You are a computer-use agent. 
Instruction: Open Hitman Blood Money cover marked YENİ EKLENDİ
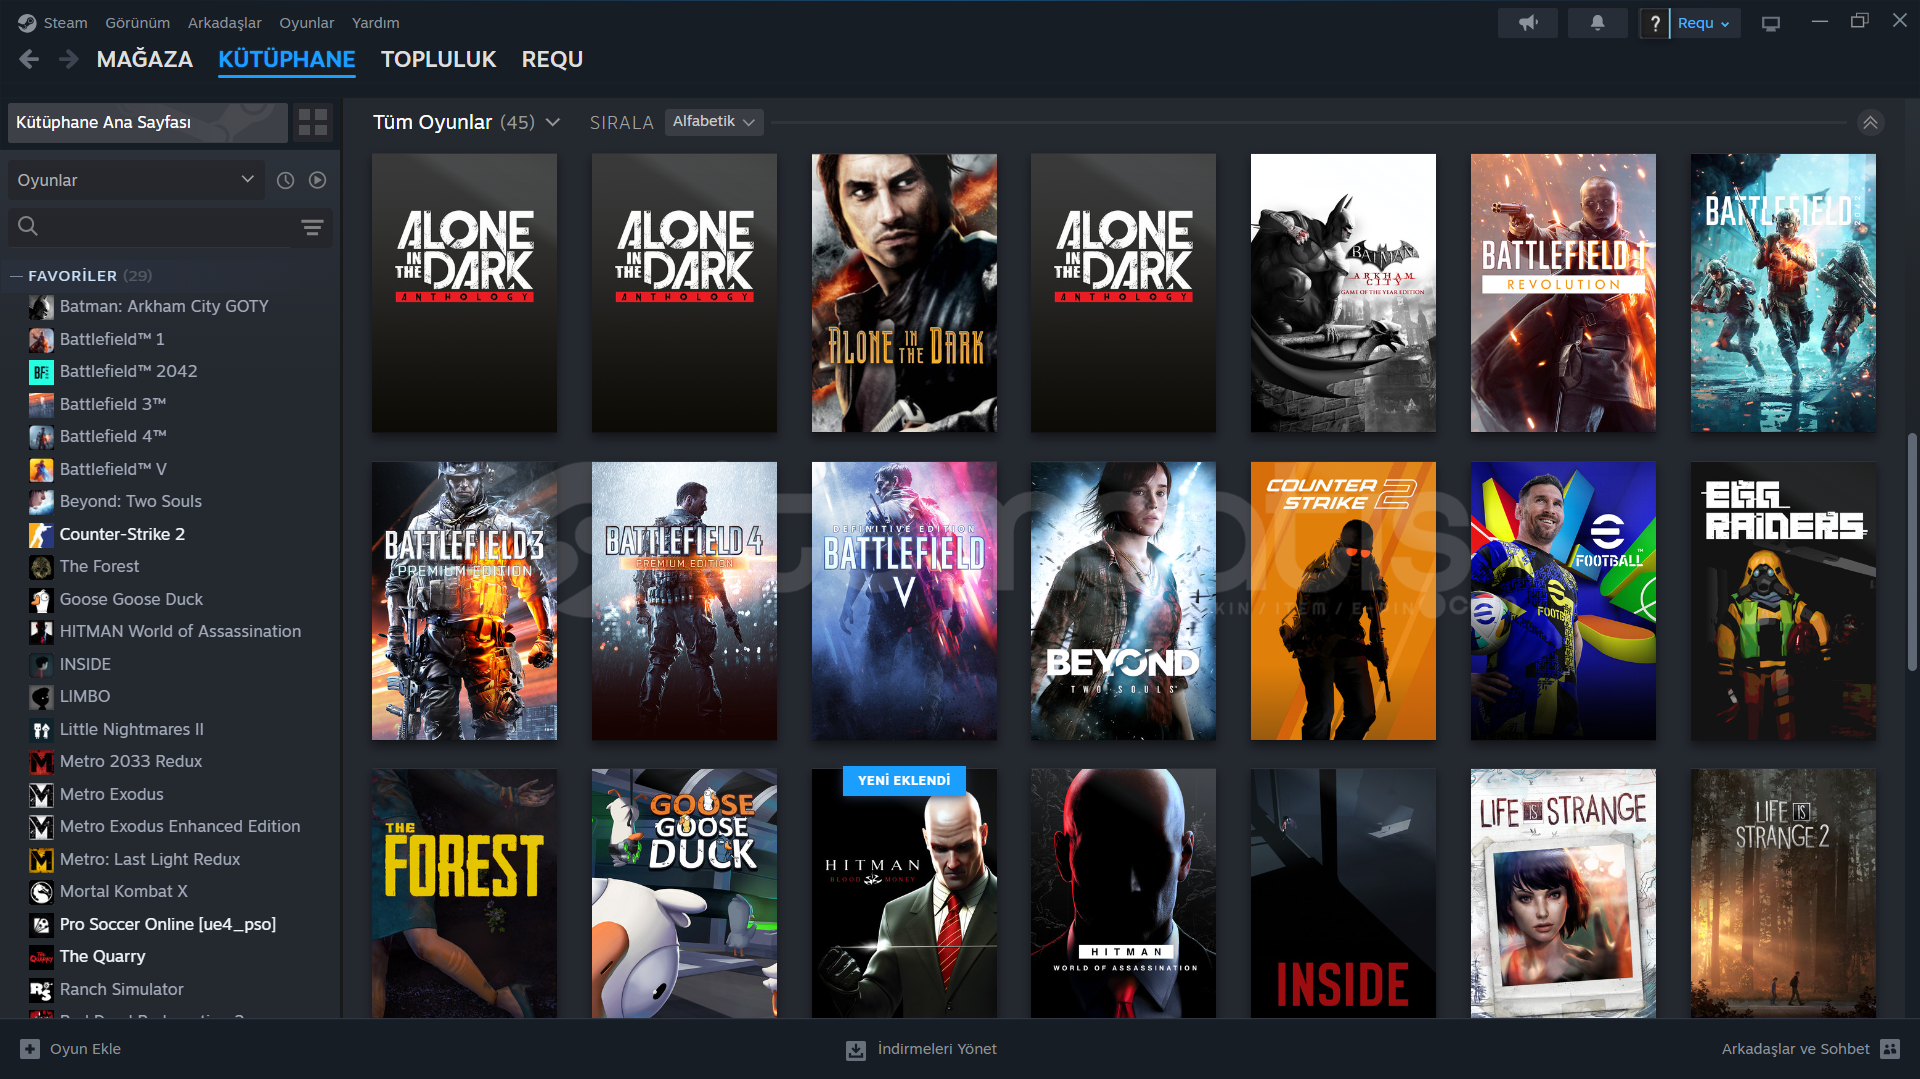click(904, 894)
